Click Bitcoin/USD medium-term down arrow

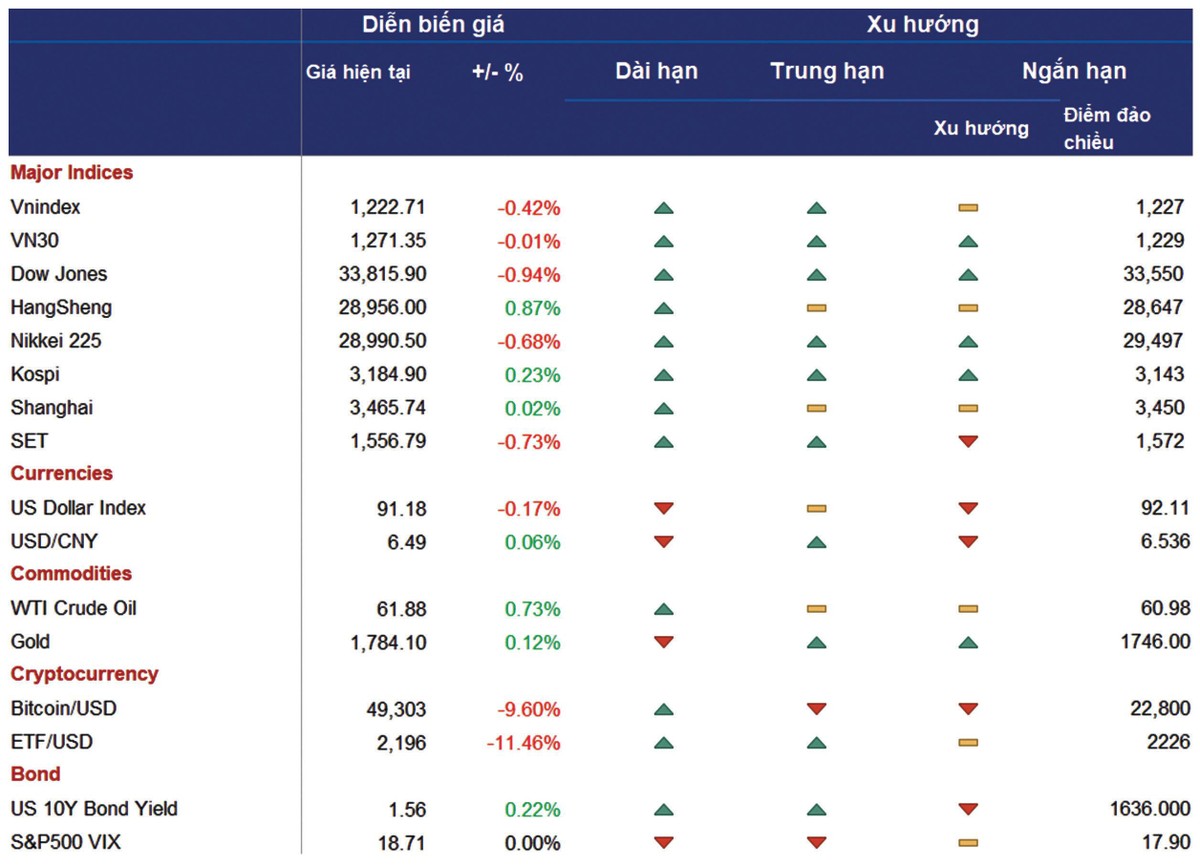click(x=816, y=709)
